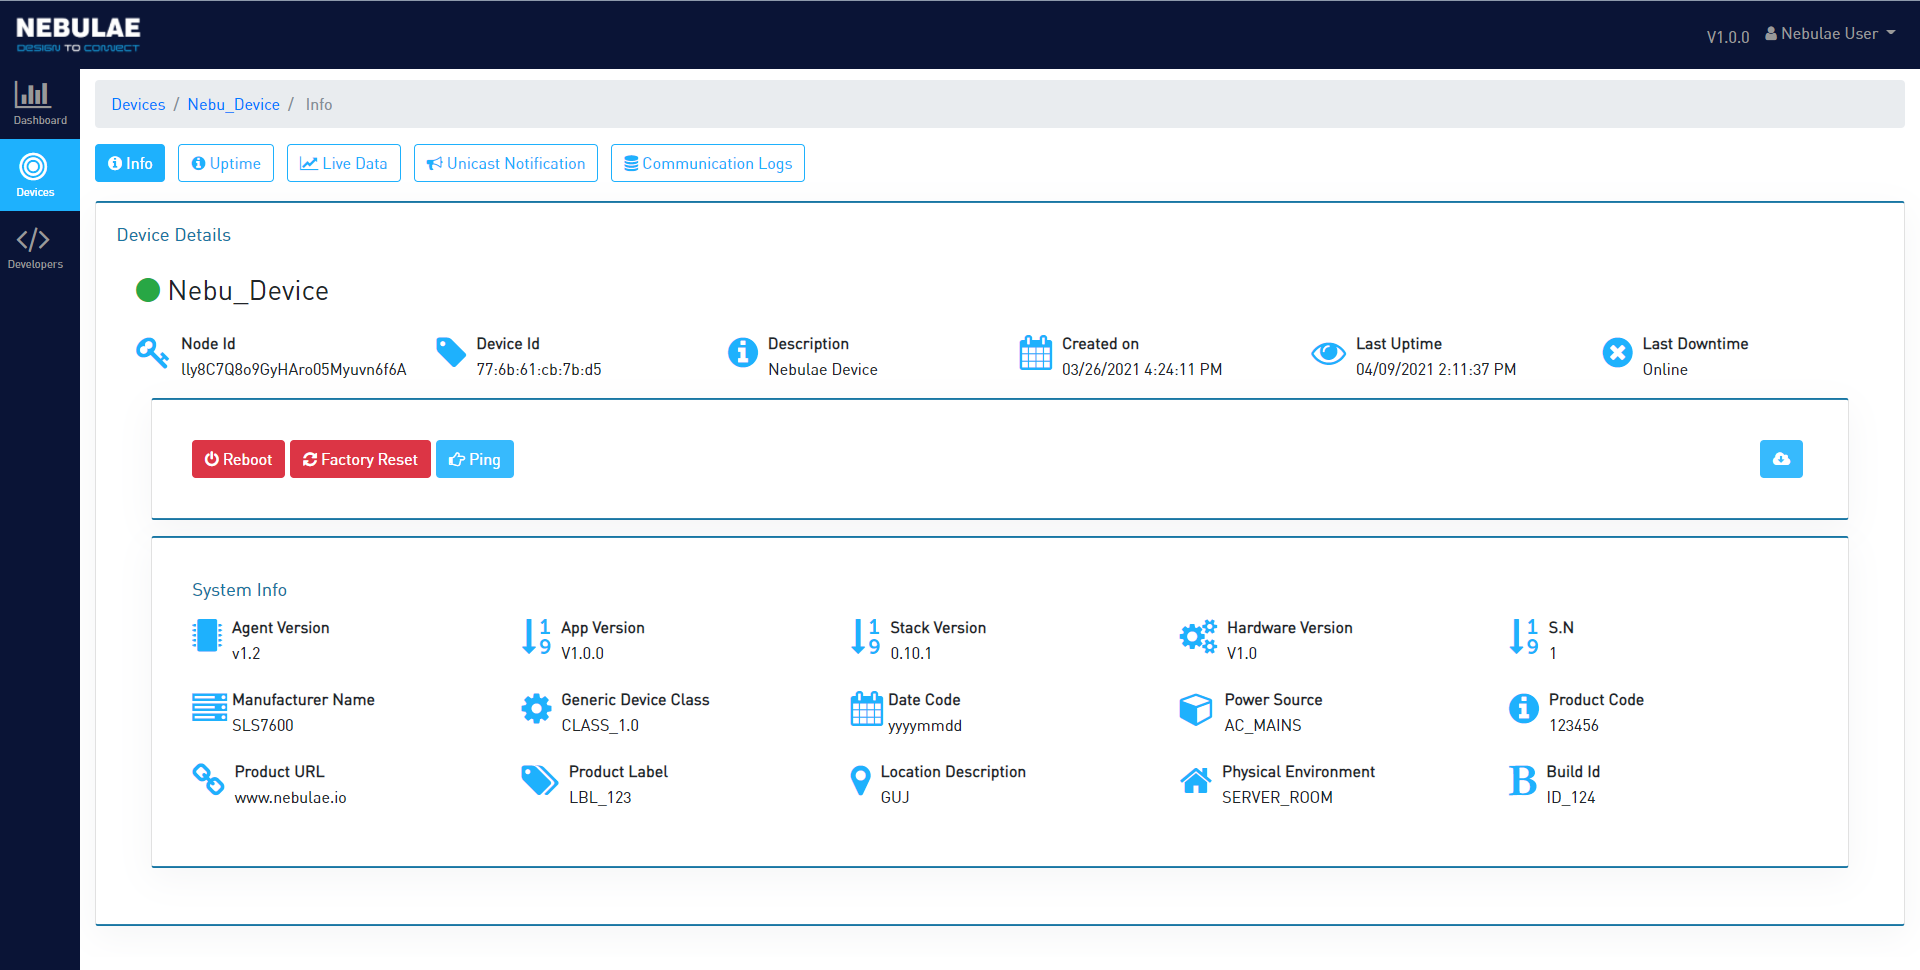Screen dimensions: 1920x970
Task: Click the GUJ location value
Action: point(895,797)
